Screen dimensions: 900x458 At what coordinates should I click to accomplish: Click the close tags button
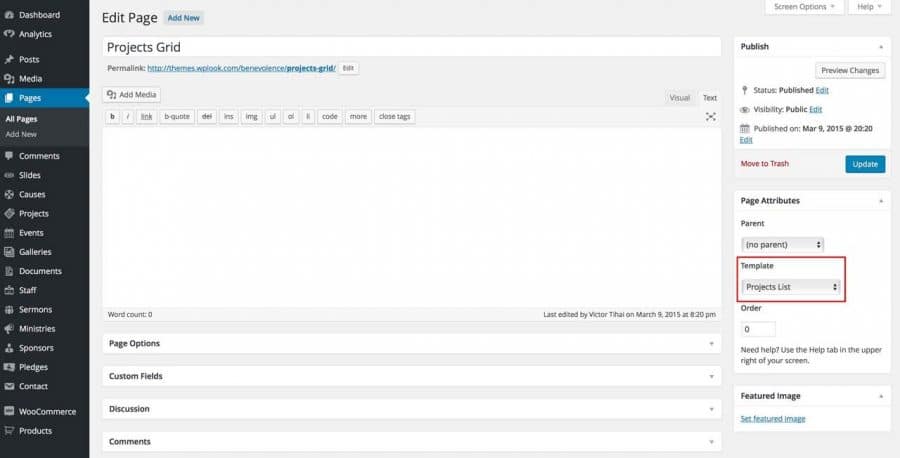(x=394, y=117)
